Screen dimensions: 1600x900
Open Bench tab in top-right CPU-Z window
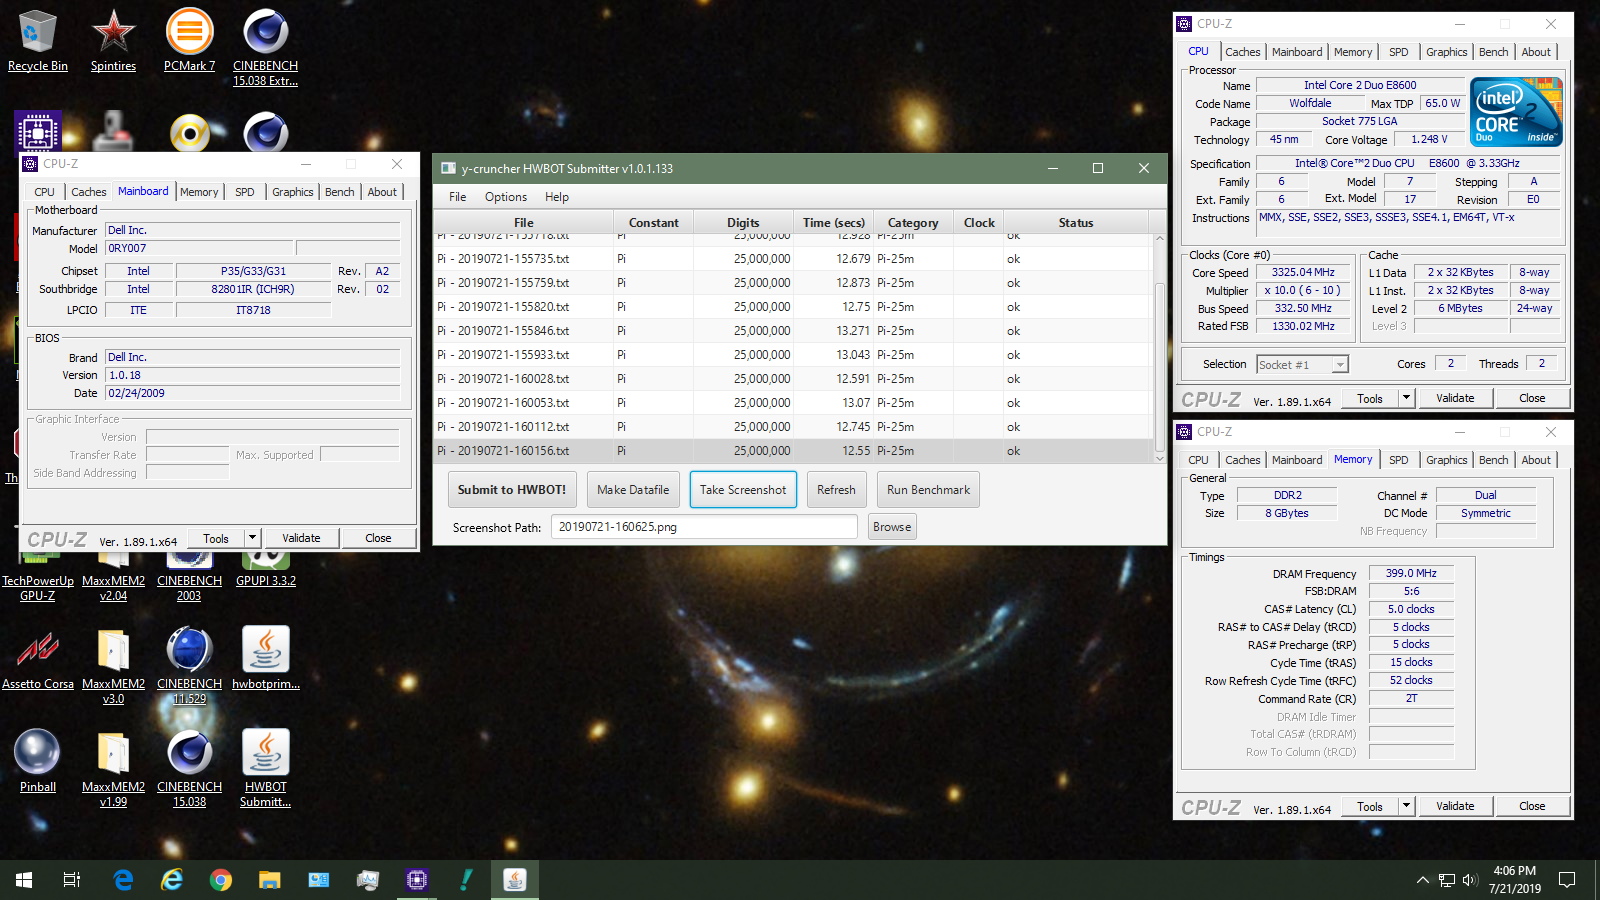click(x=1494, y=52)
